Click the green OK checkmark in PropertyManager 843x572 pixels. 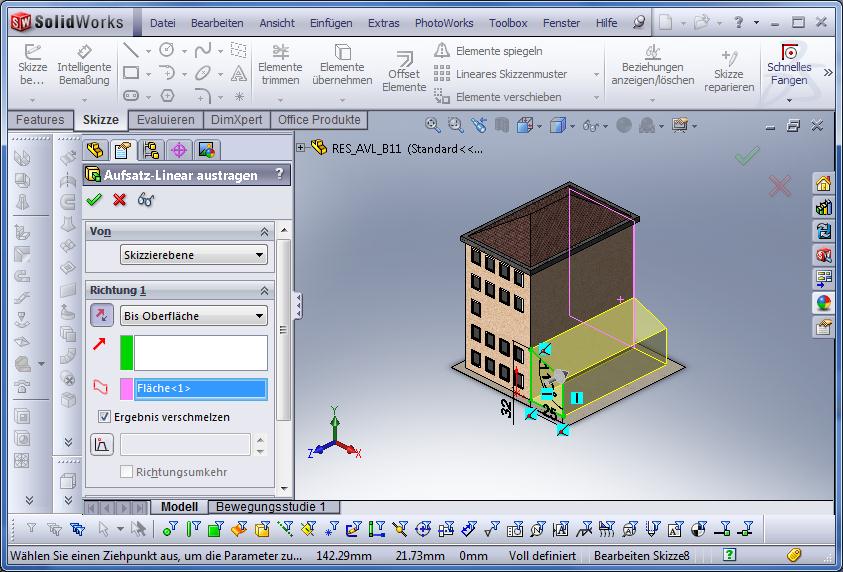(x=95, y=200)
